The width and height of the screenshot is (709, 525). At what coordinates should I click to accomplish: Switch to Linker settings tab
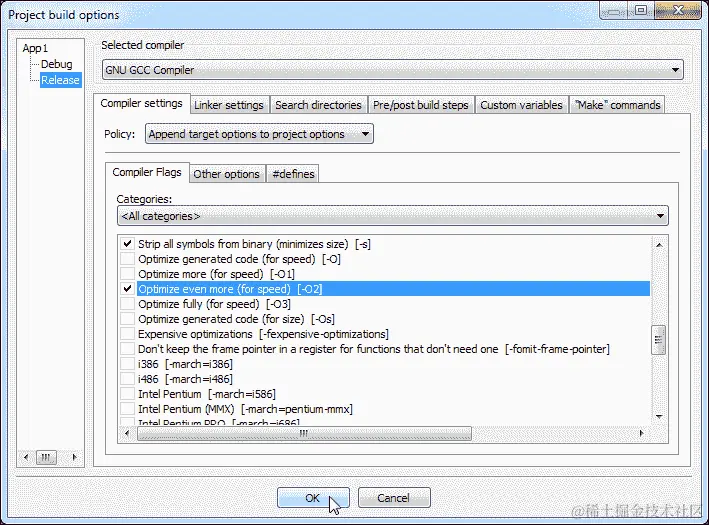click(x=229, y=105)
